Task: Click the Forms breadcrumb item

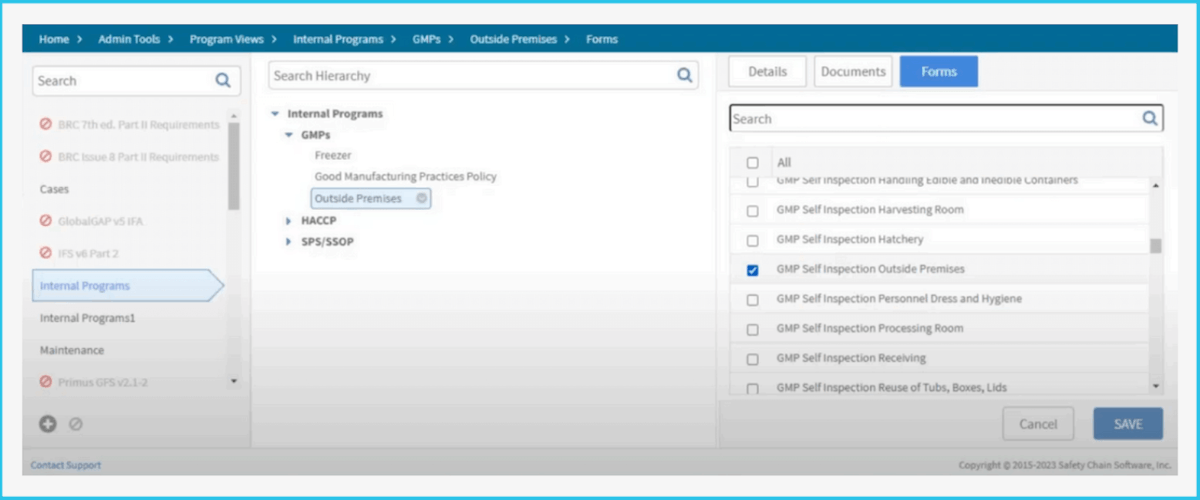Action: 603,39
